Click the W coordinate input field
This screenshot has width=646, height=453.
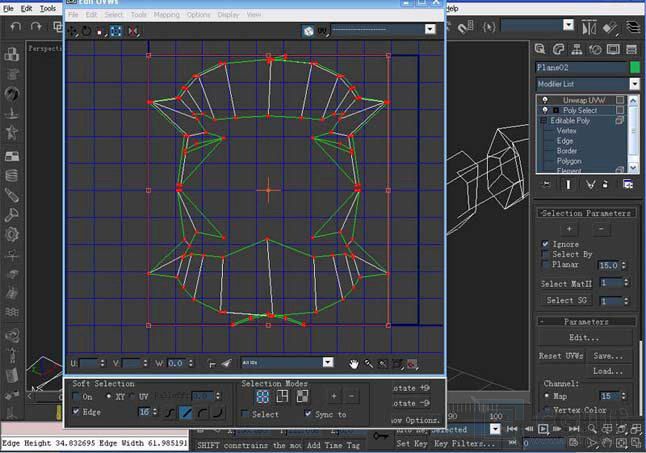176,363
